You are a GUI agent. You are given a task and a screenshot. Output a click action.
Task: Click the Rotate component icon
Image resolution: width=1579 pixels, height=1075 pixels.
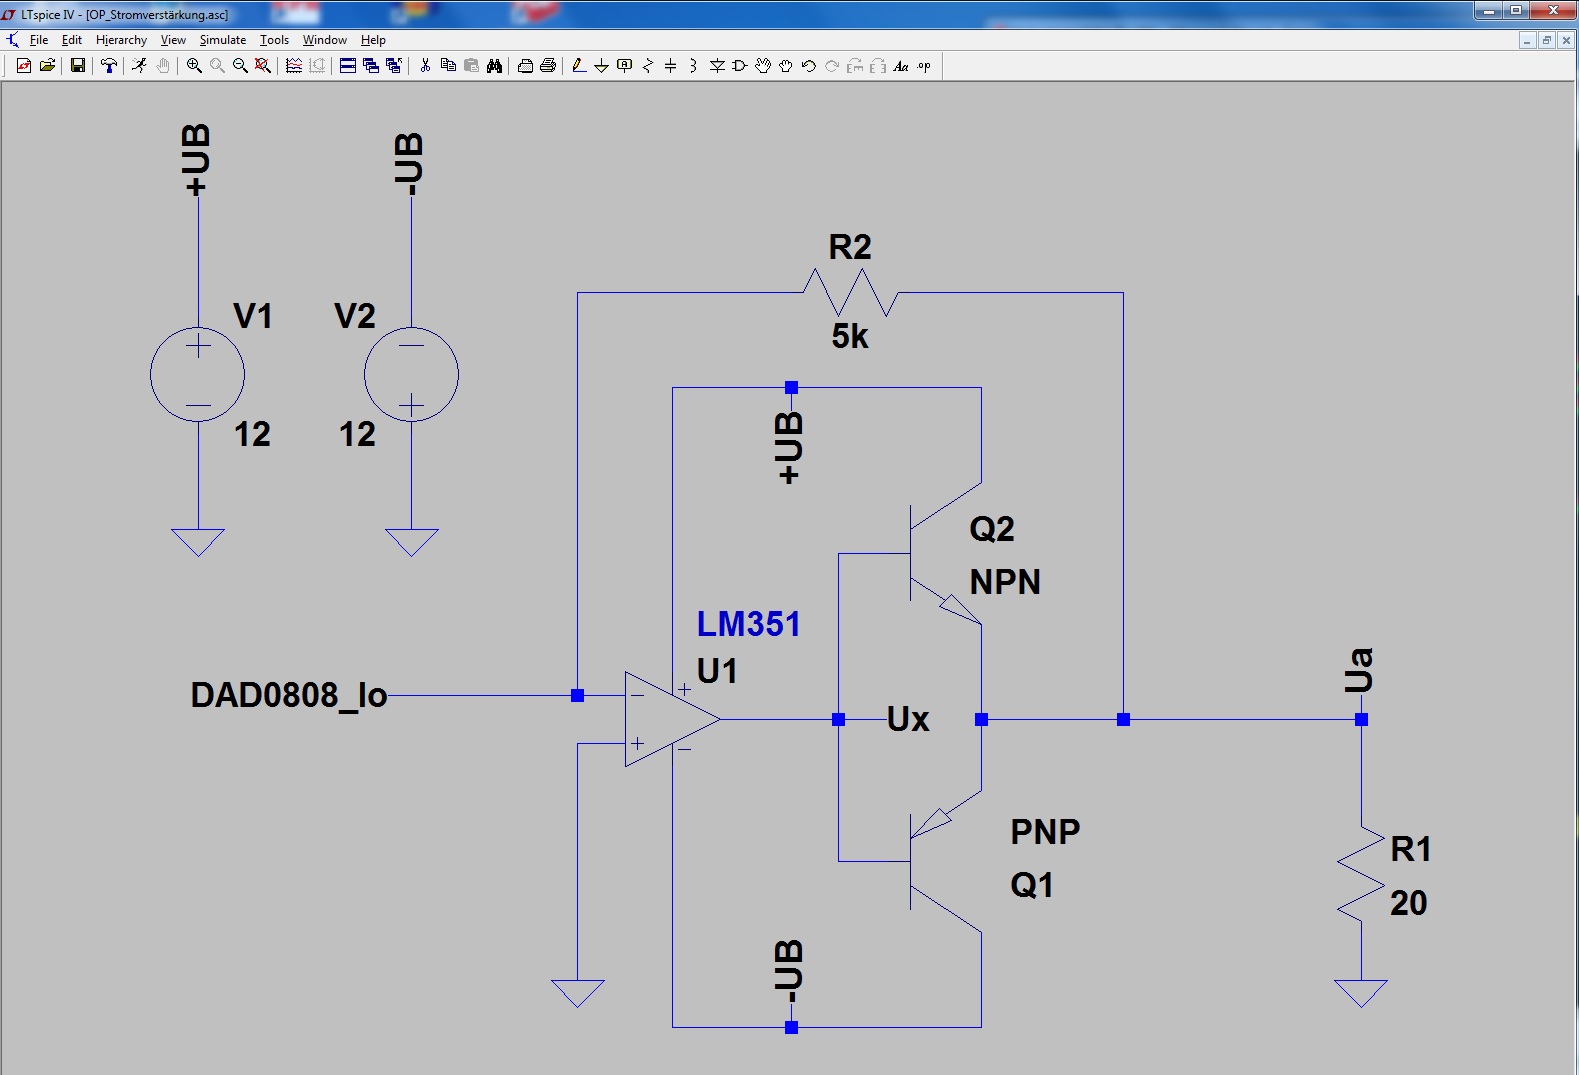(x=855, y=66)
